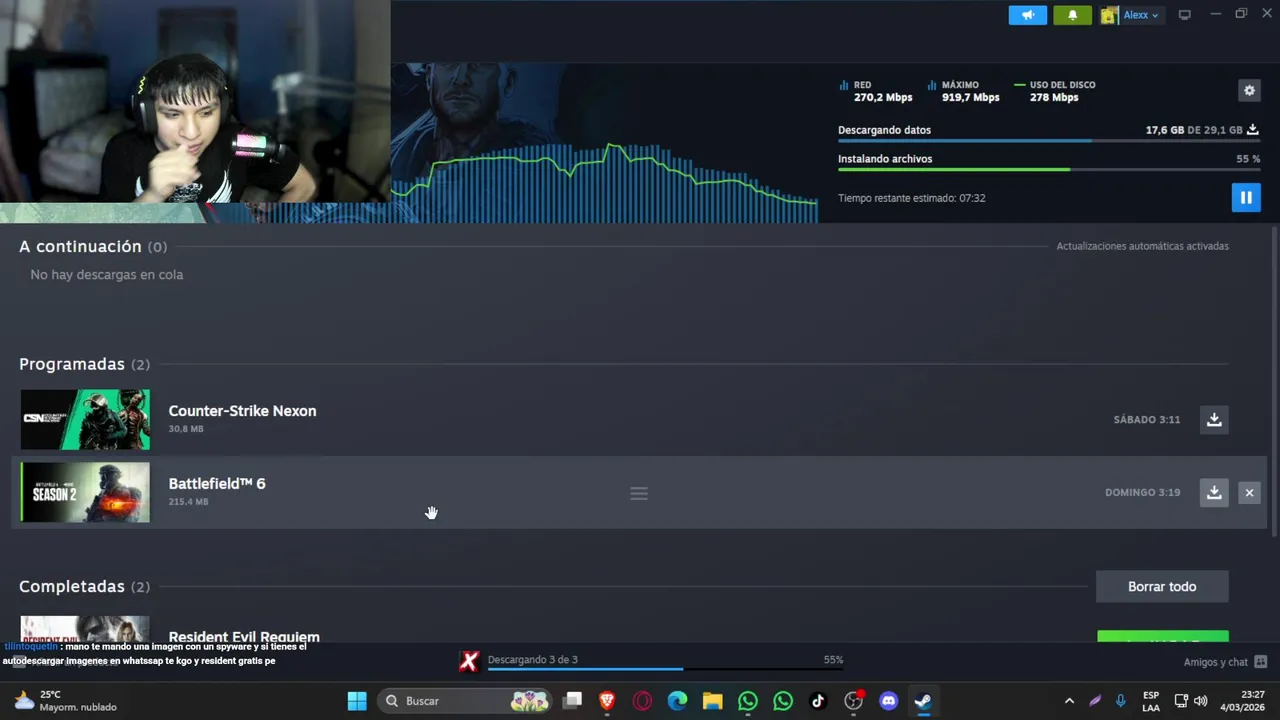Screen dimensions: 1280x720
Task: Open Discord from taskbar
Action: click(888, 701)
